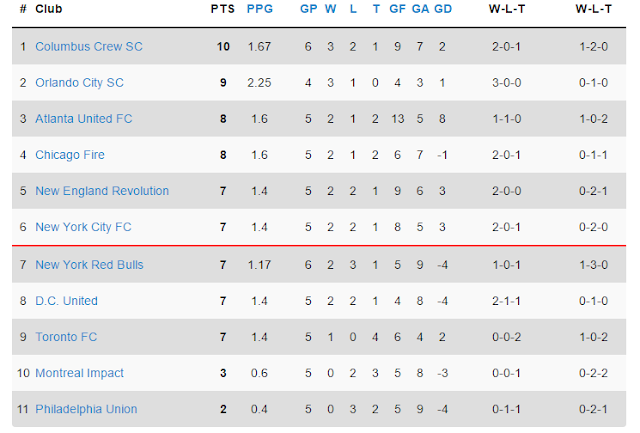This screenshot has width=640, height=433.
Task: Sort table by GF goals-for header
Action: tap(397, 9)
